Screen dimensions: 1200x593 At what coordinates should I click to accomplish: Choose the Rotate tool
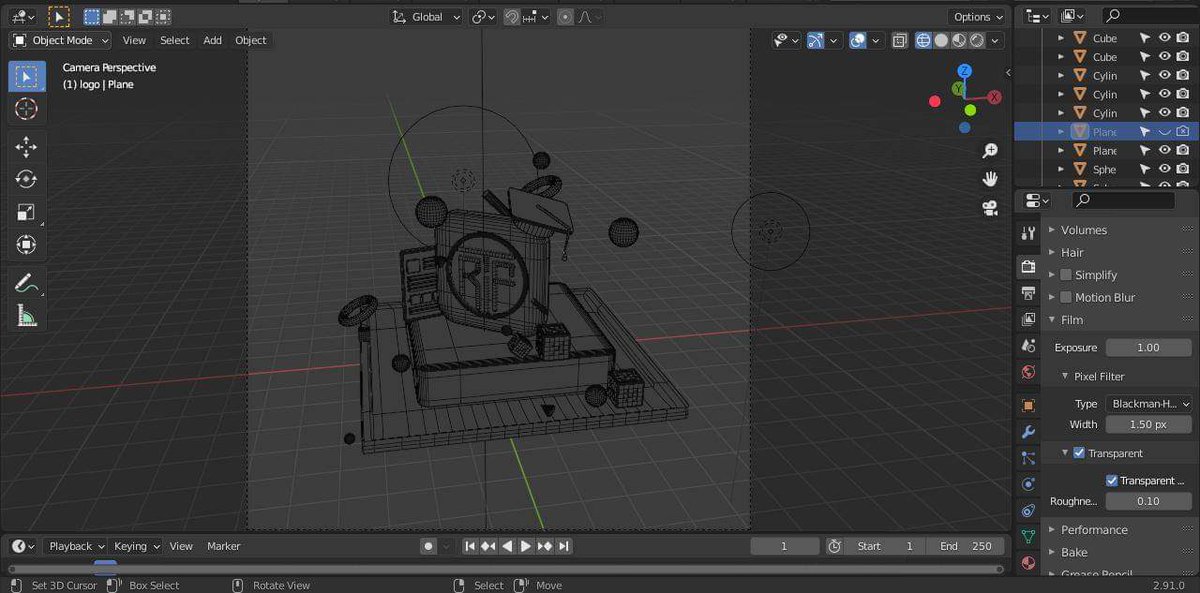click(x=27, y=179)
